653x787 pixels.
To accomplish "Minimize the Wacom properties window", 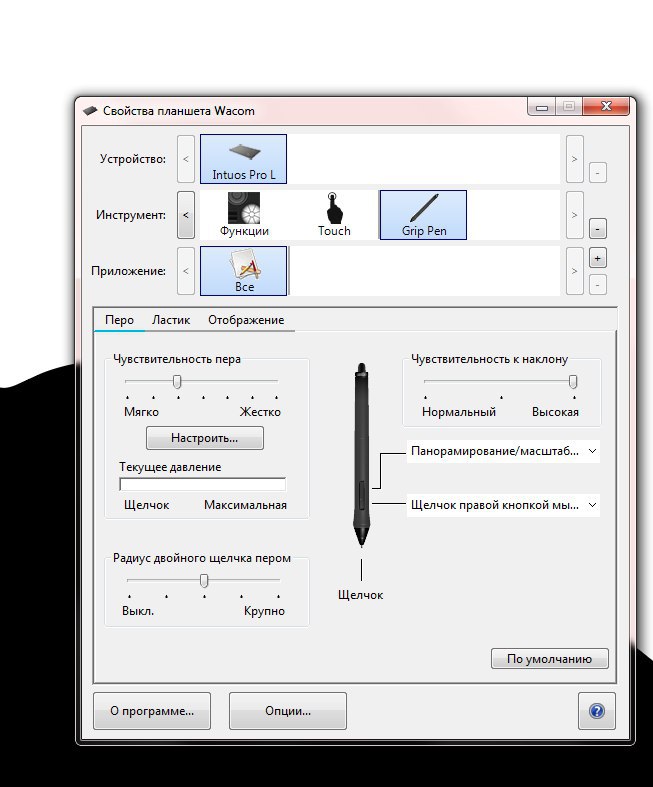I will pyautogui.click(x=542, y=107).
